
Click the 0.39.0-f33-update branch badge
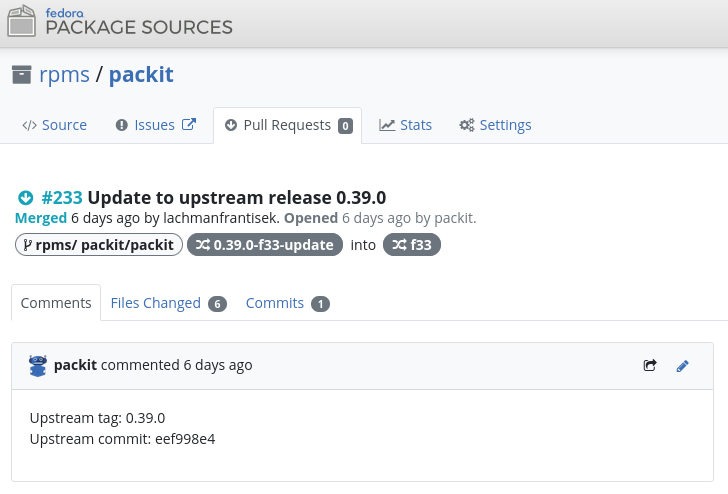[265, 245]
